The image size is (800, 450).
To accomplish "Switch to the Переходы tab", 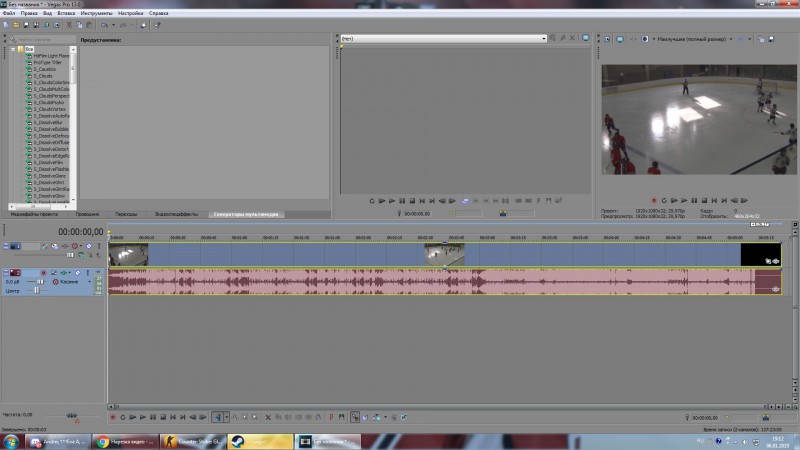I will pyautogui.click(x=126, y=214).
